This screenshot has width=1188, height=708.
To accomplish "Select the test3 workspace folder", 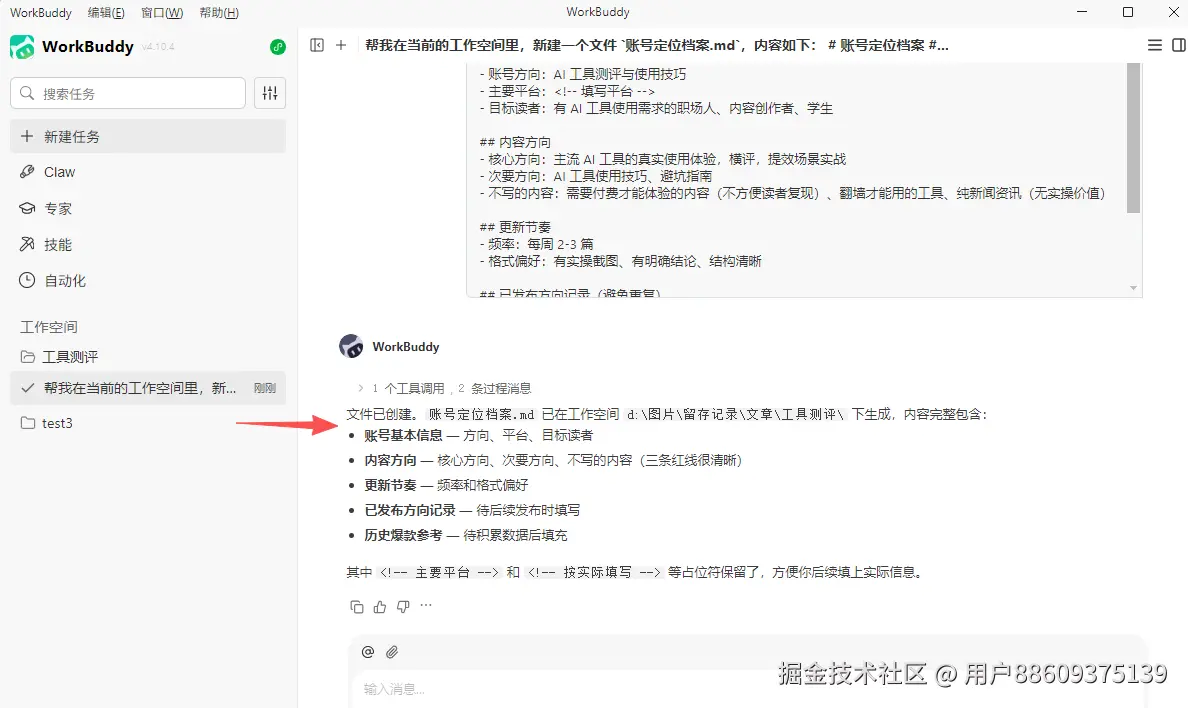I will coord(148,423).
